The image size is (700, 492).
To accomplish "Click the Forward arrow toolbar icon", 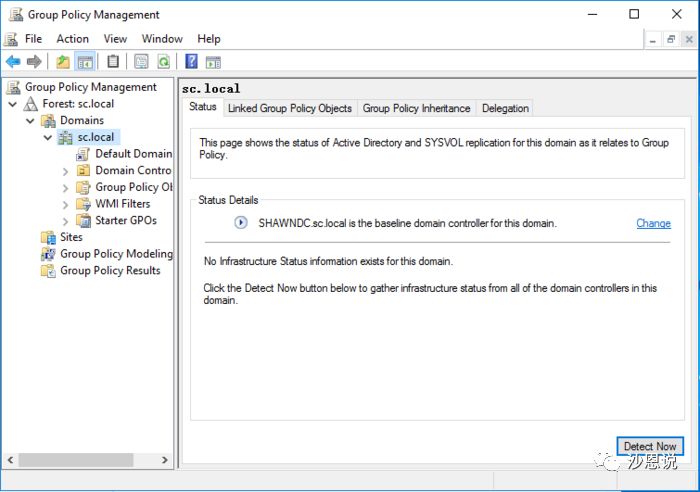I will point(34,61).
